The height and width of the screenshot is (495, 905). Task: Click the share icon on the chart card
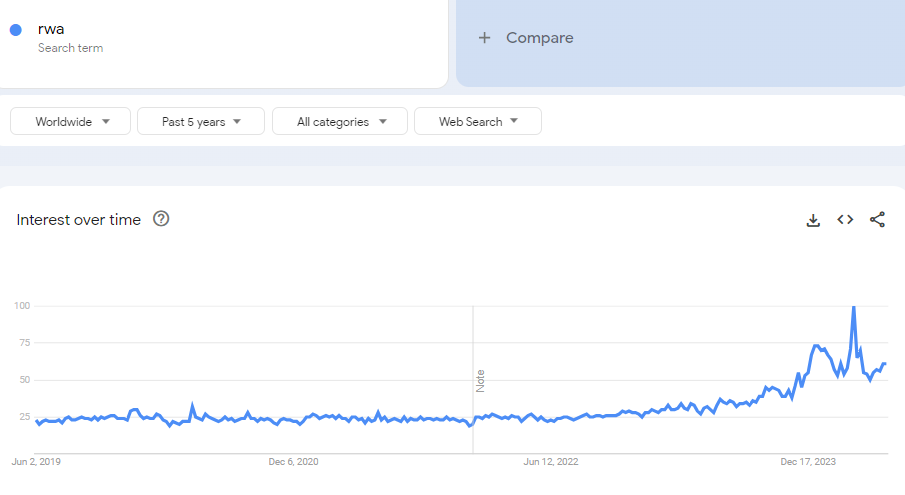pos(877,220)
